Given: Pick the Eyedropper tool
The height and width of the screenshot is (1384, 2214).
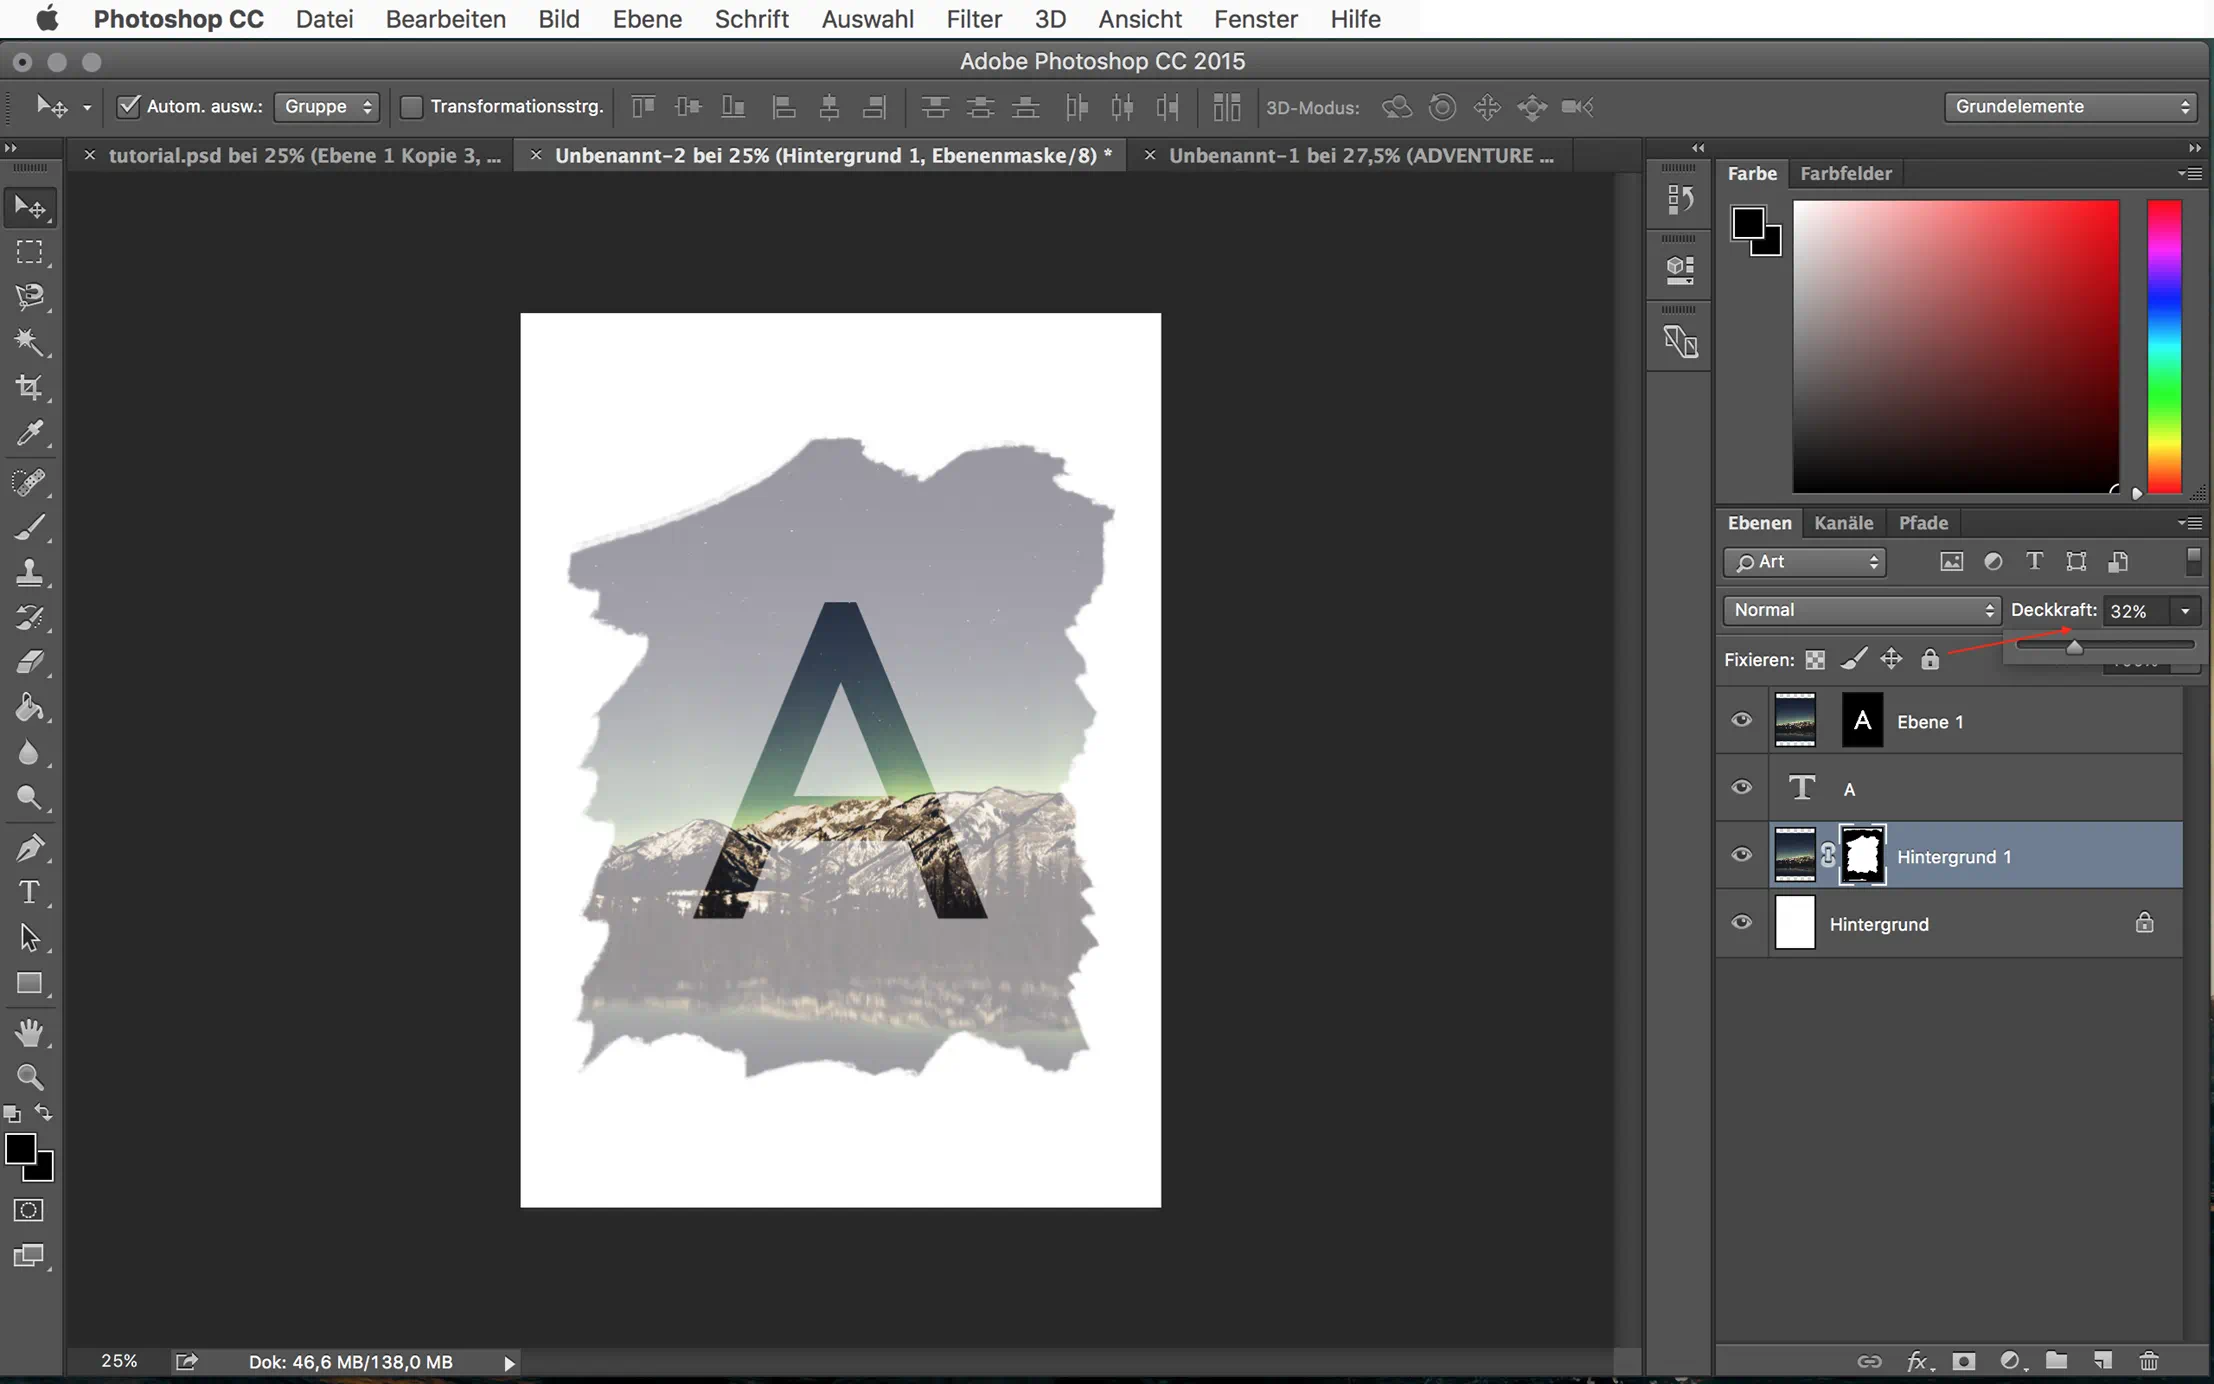Looking at the screenshot, I should pos(29,433).
